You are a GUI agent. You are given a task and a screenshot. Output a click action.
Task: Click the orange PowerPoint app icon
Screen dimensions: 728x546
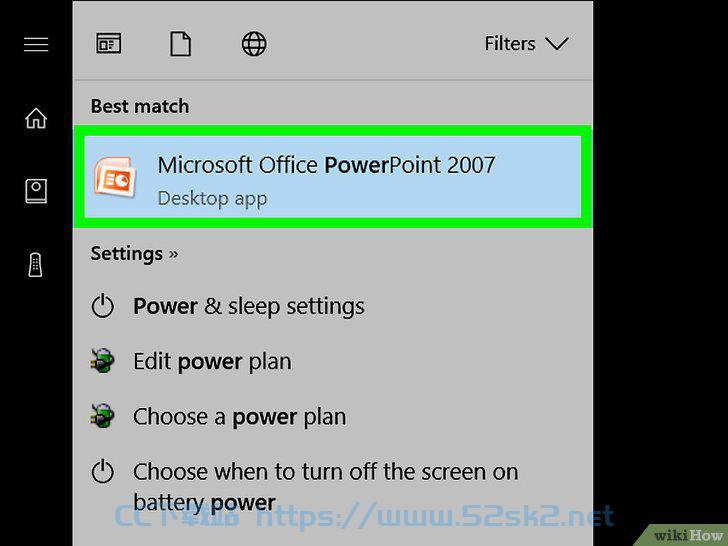coord(115,177)
